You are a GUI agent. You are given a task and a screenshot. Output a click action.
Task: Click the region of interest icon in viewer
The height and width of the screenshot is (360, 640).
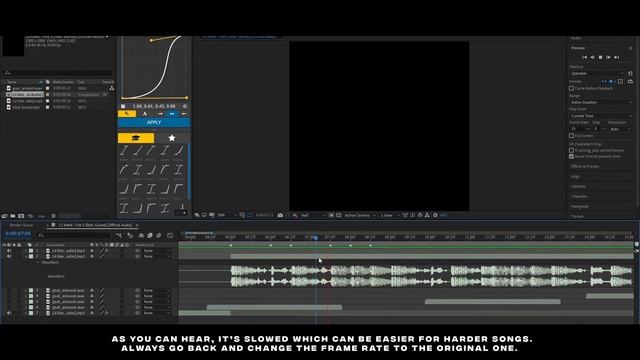(x=331, y=215)
